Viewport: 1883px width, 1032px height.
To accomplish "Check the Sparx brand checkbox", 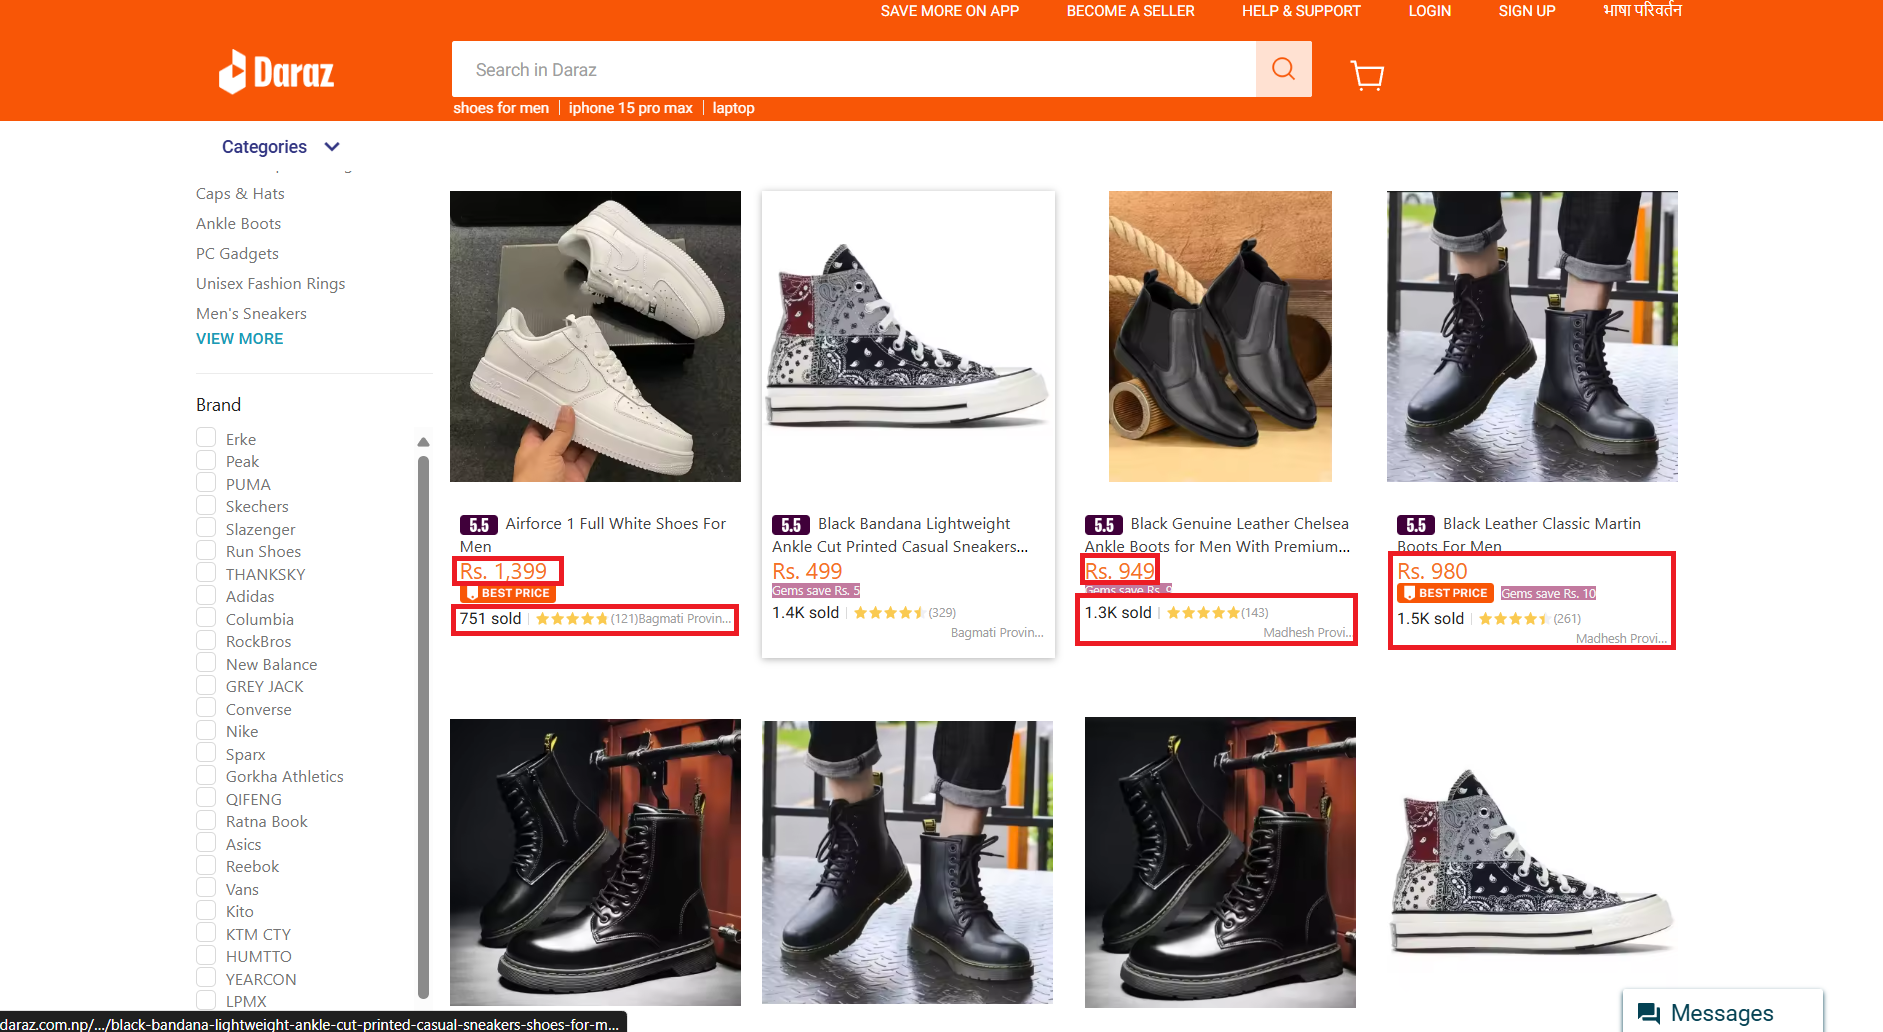I will coord(206,753).
